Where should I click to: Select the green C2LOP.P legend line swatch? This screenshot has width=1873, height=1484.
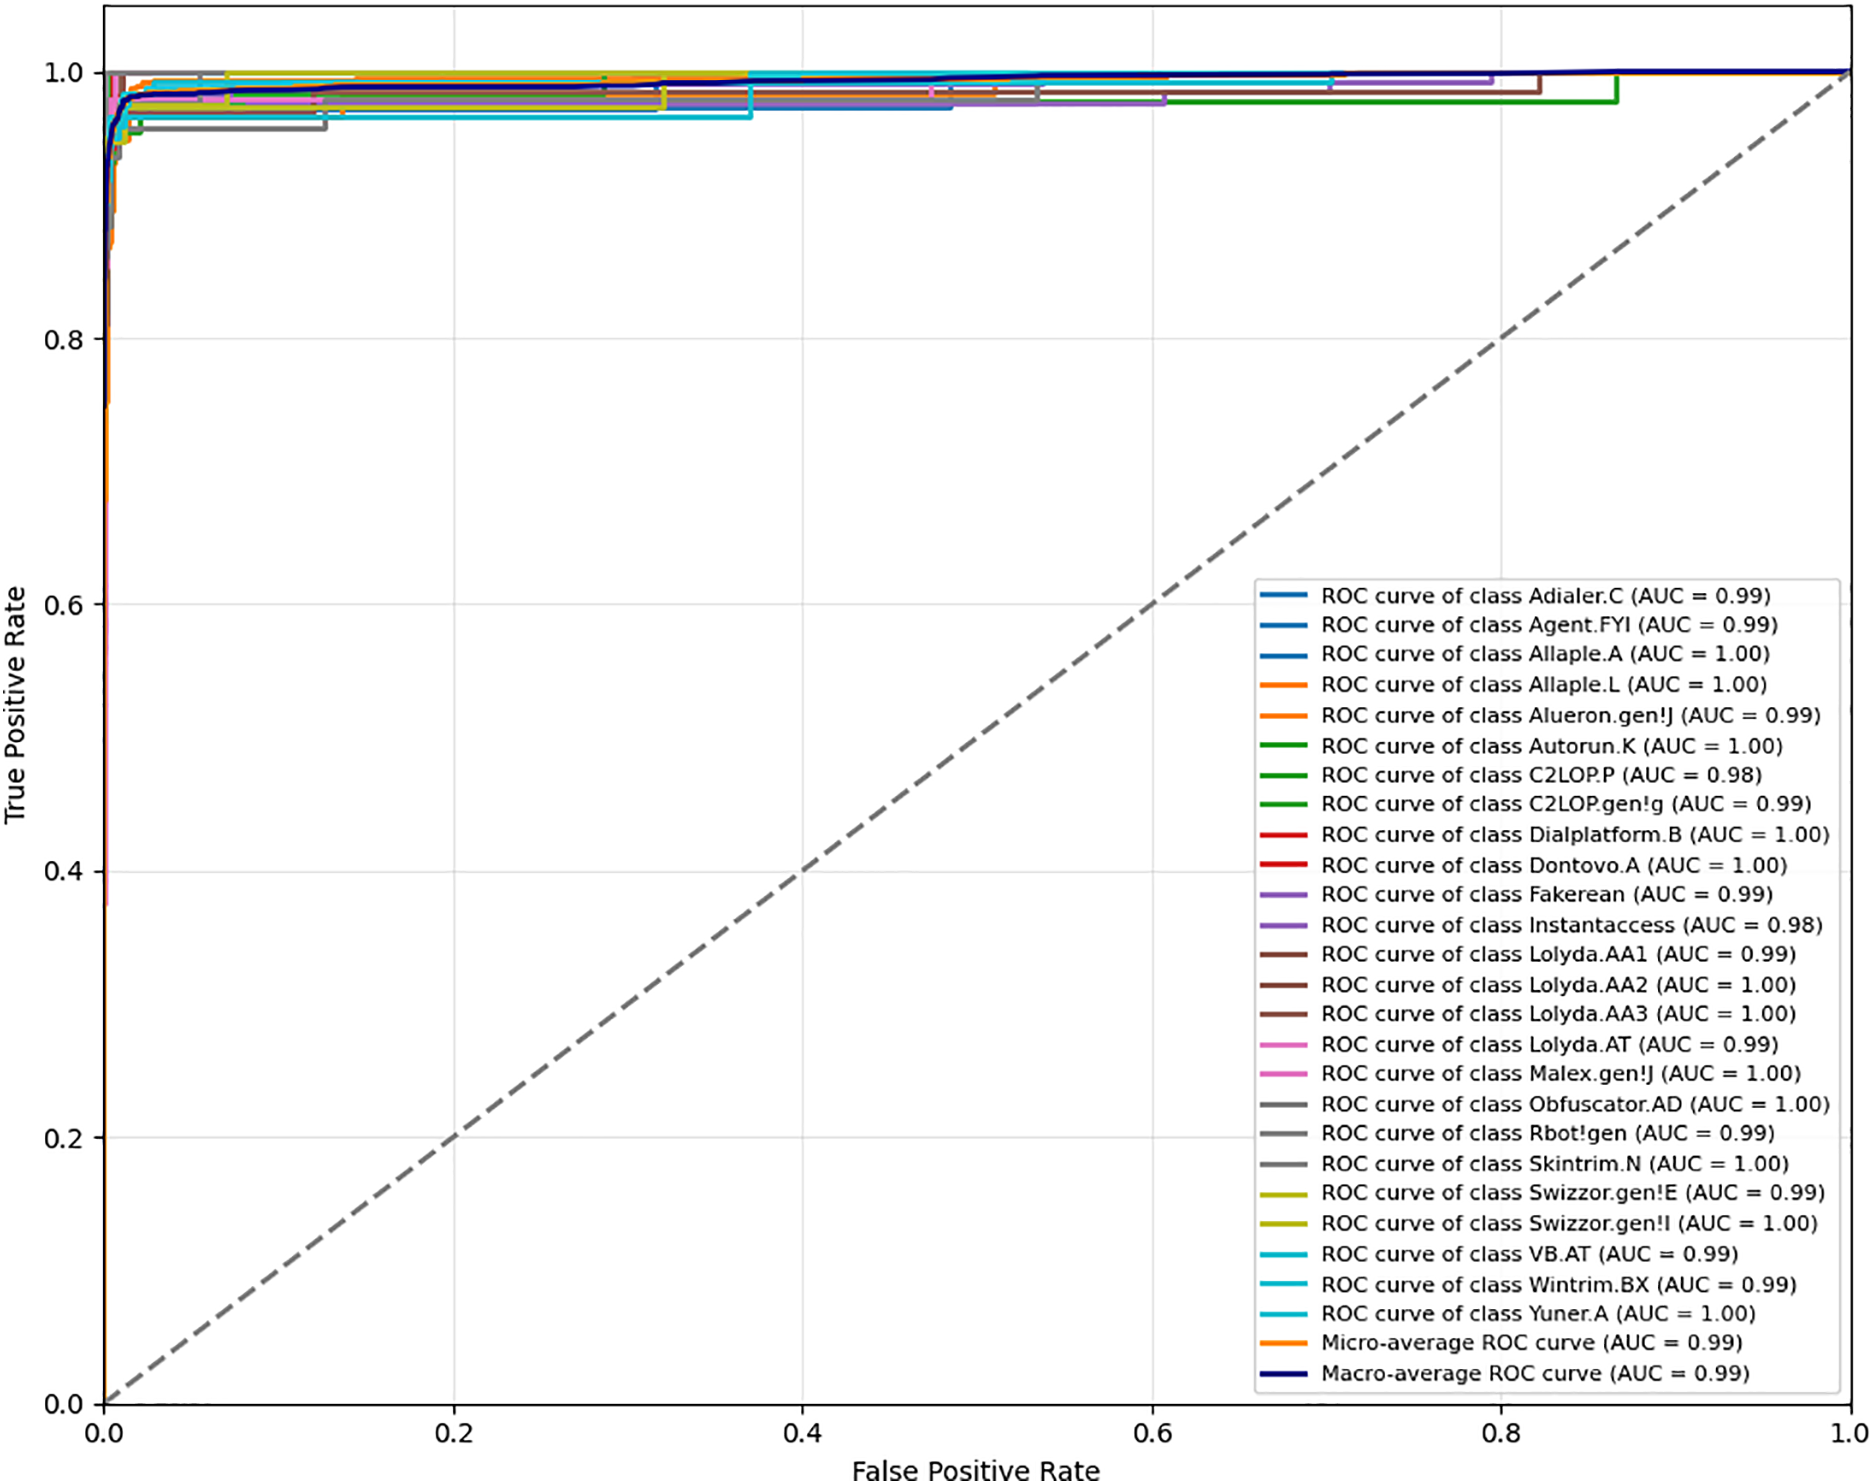coord(1284,776)
